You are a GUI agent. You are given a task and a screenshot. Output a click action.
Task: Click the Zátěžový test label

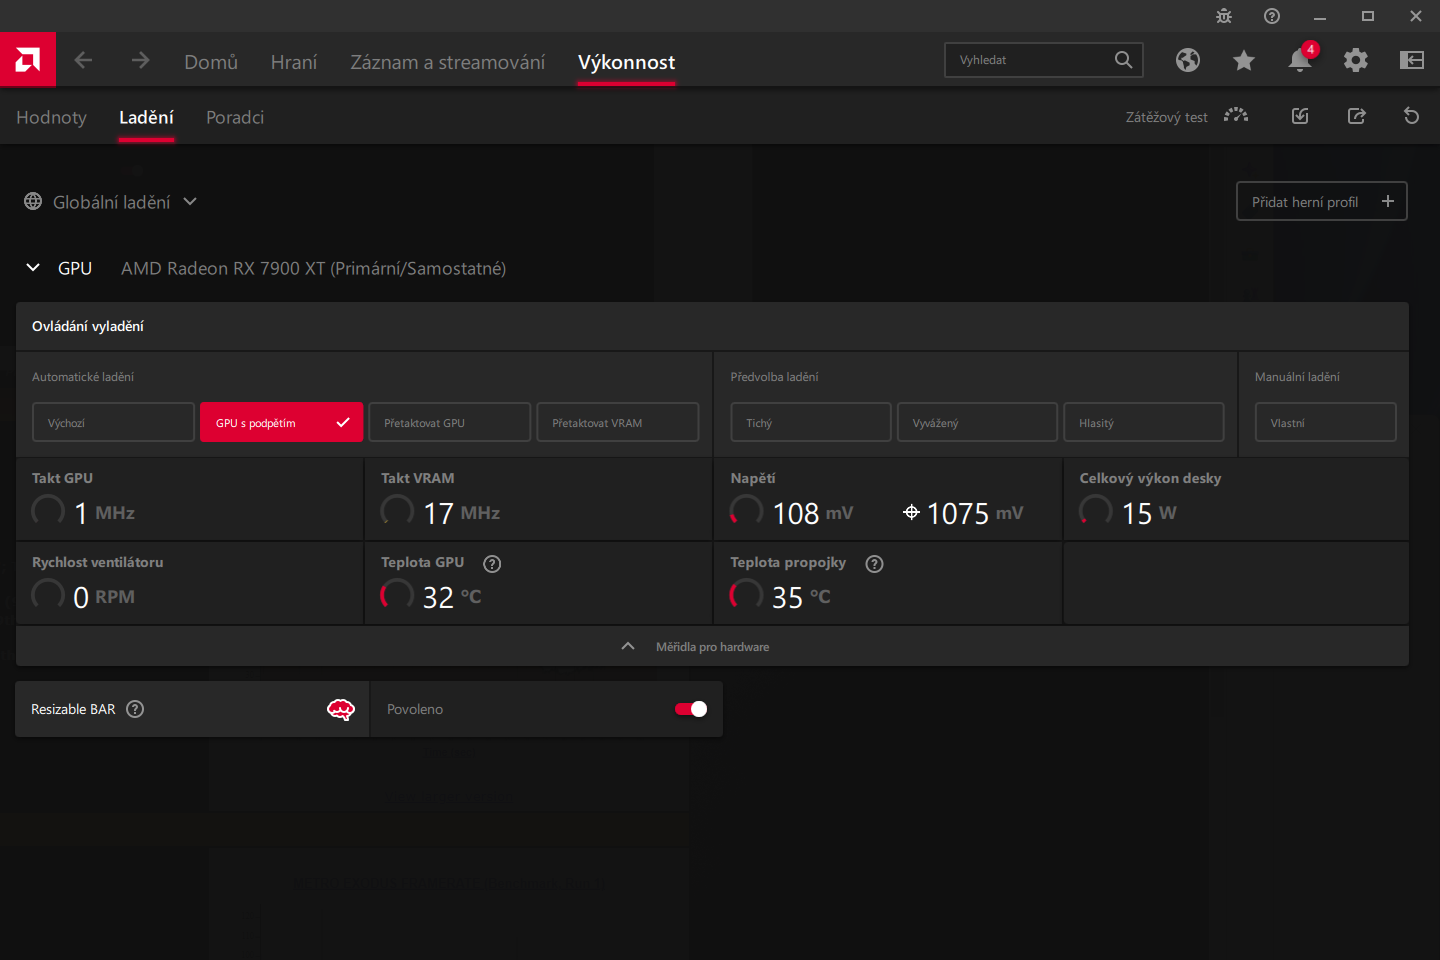tap(1166, 117)
